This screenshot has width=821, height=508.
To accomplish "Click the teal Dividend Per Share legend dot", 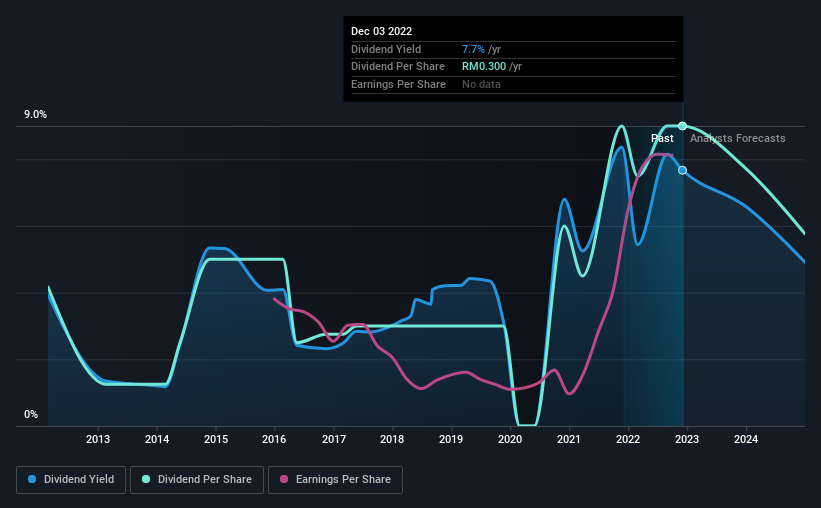I will point(146,479).
